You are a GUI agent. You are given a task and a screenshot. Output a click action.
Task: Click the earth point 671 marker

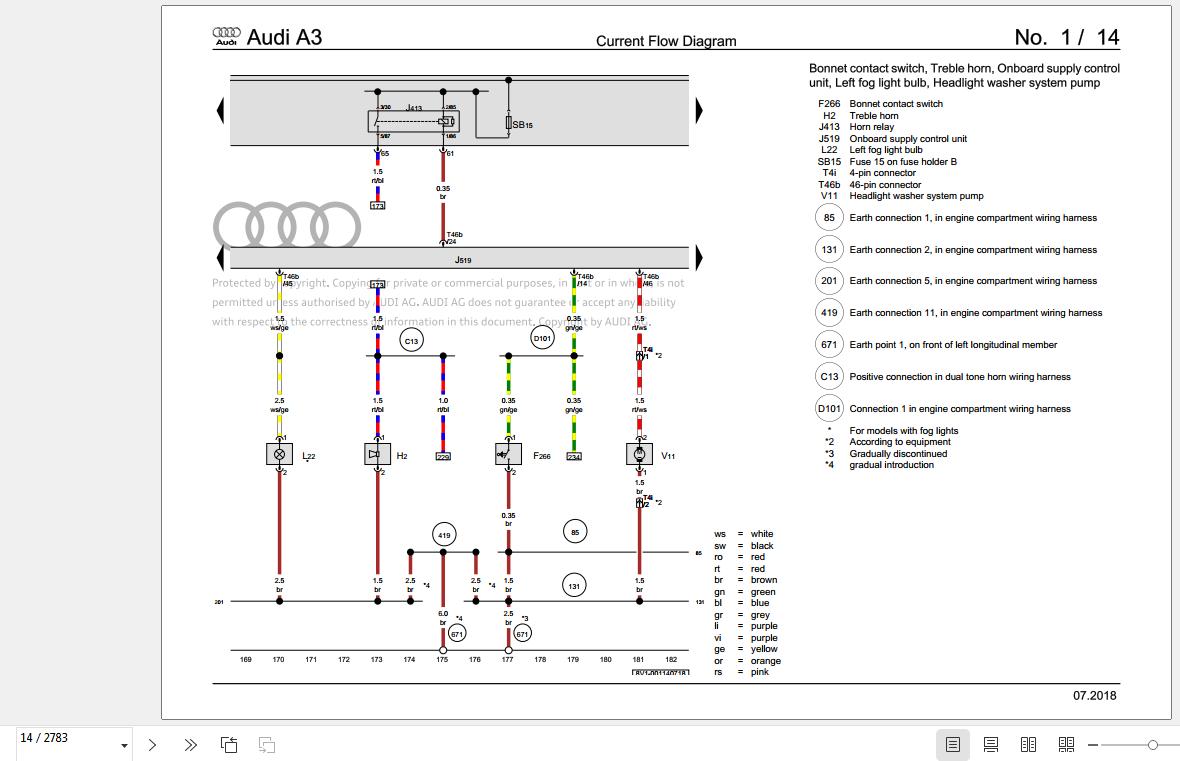pos(456,632)
